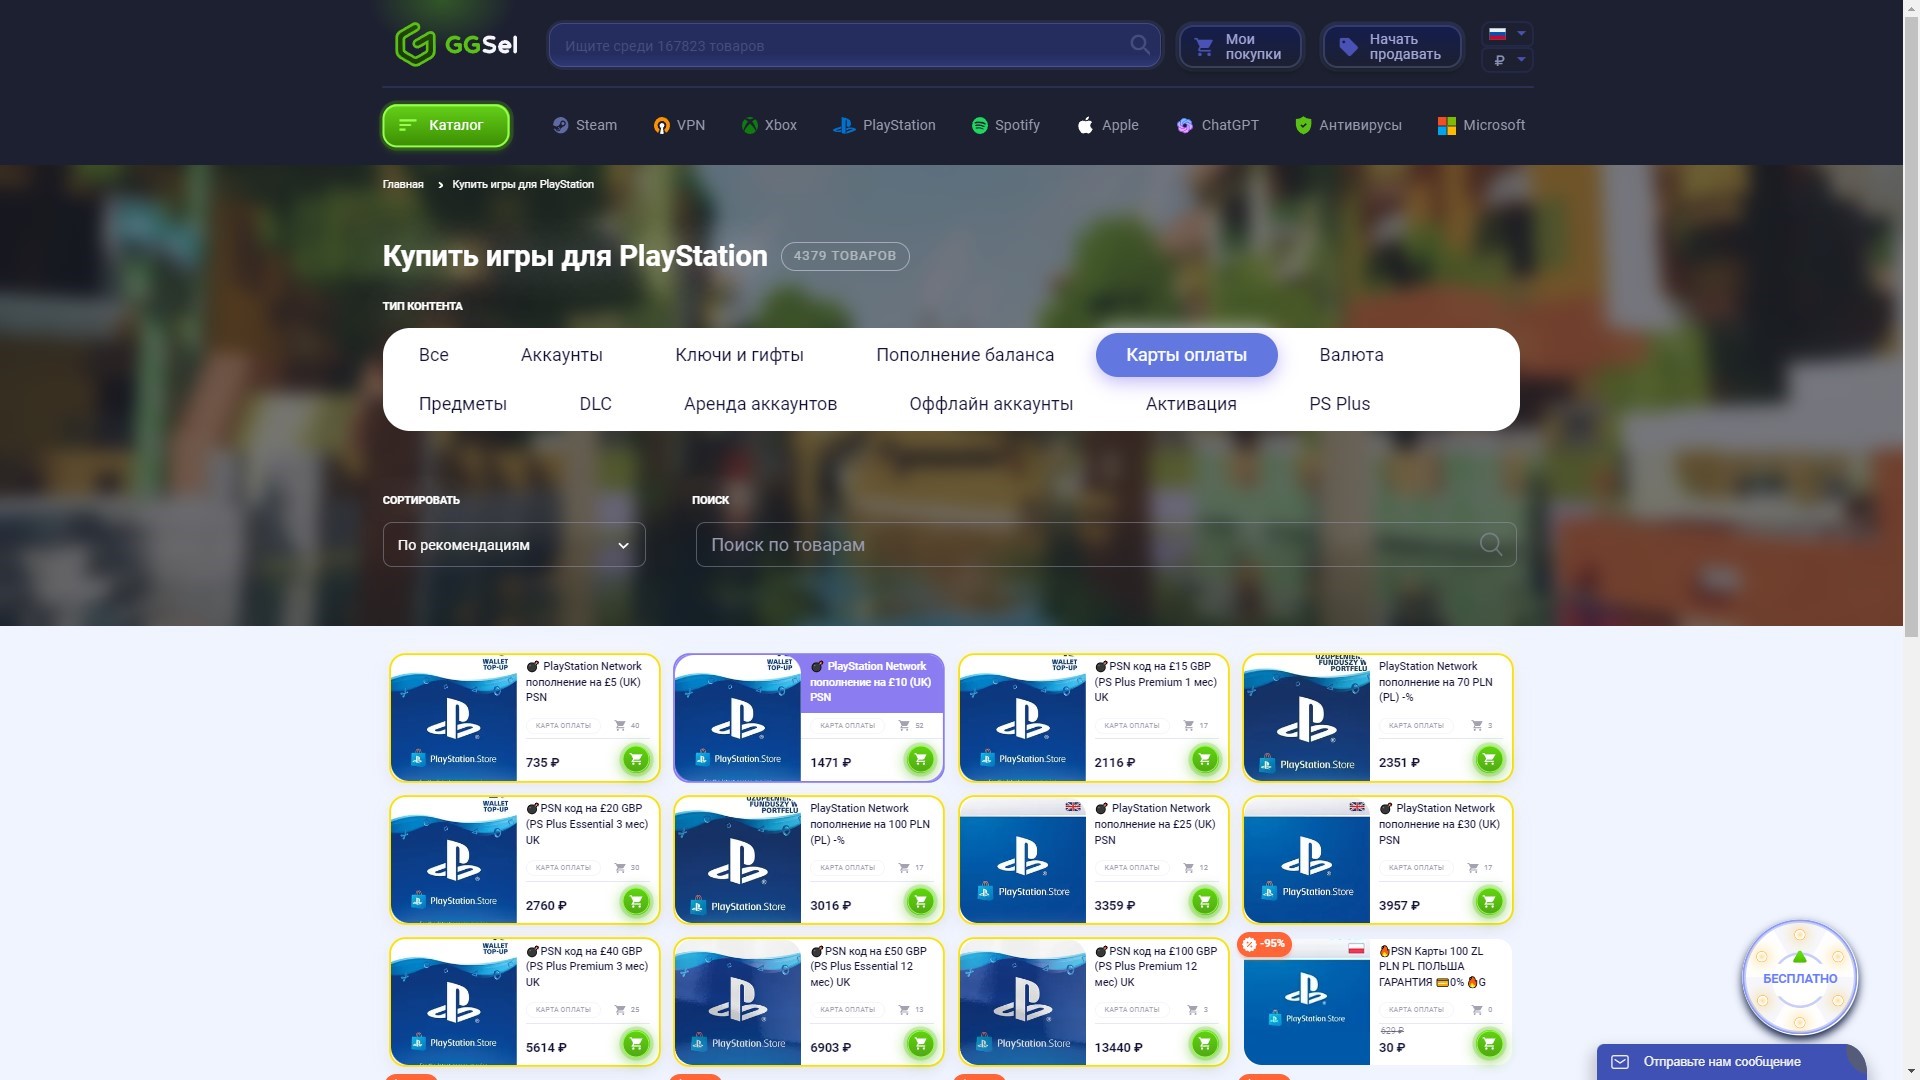
Task: Open the free prize wheel widget
Action: click(x=1799, y=978)
